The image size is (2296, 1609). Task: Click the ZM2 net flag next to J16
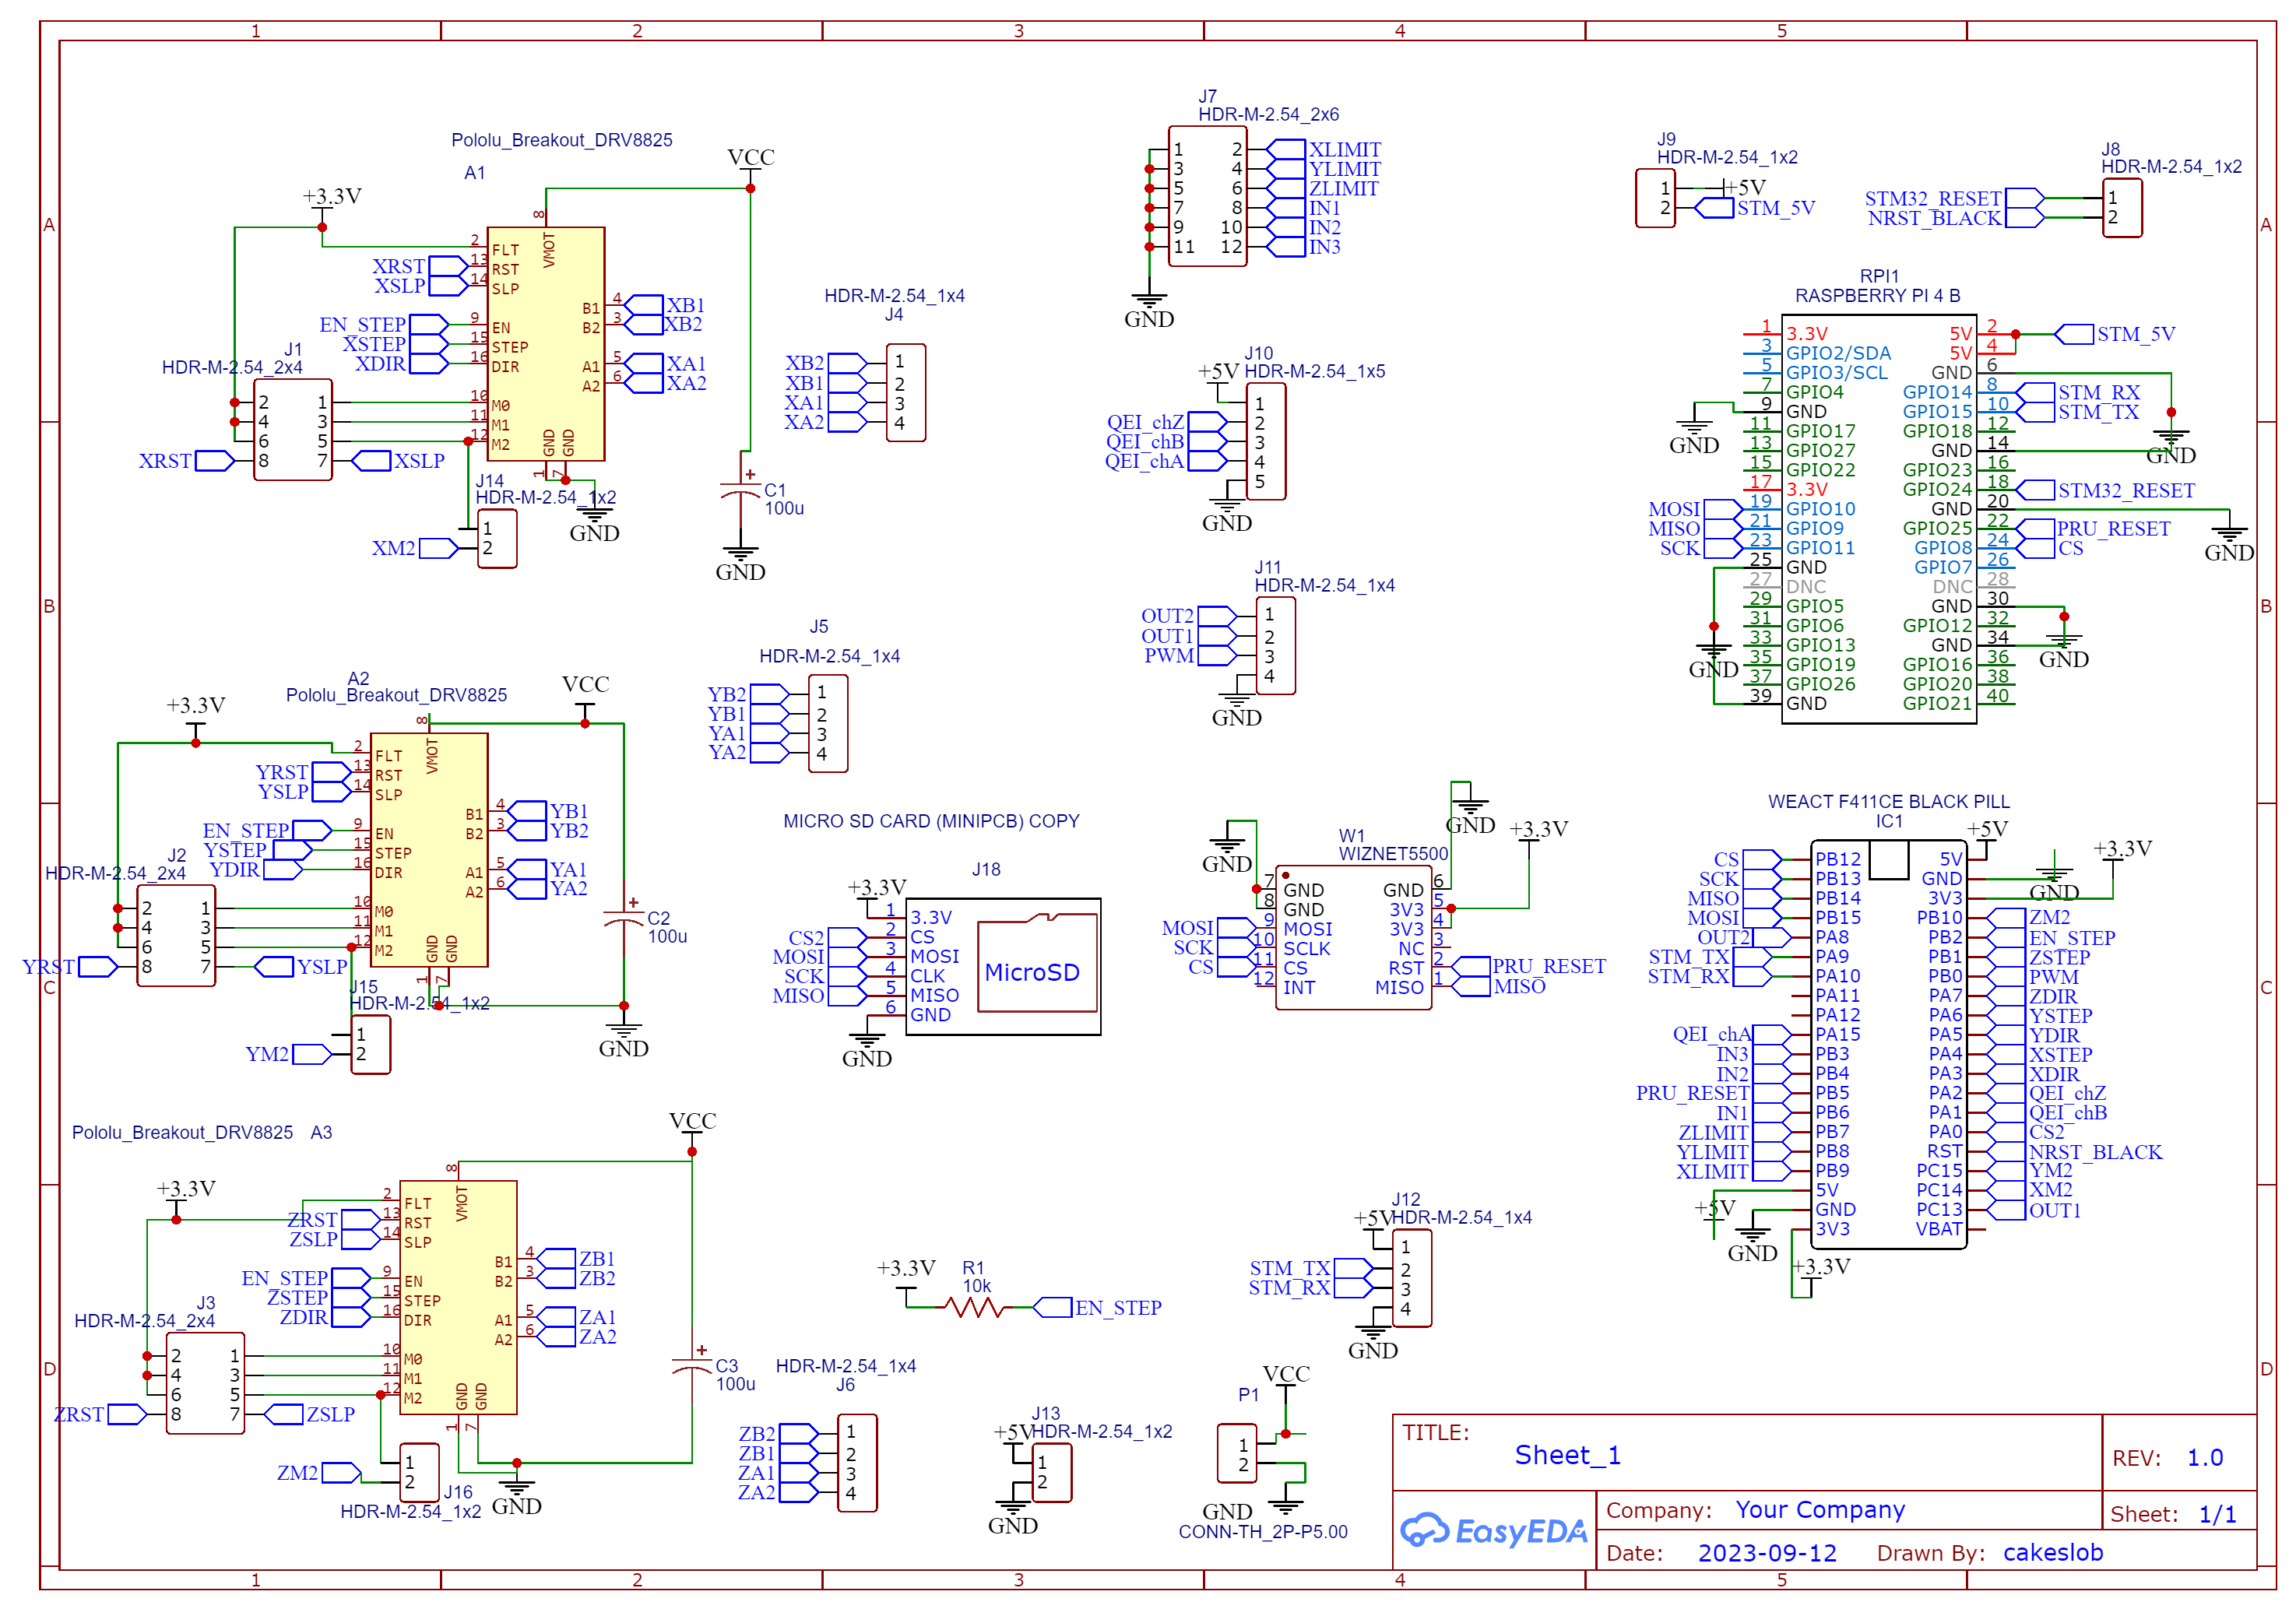click(x=319, y=1473)
